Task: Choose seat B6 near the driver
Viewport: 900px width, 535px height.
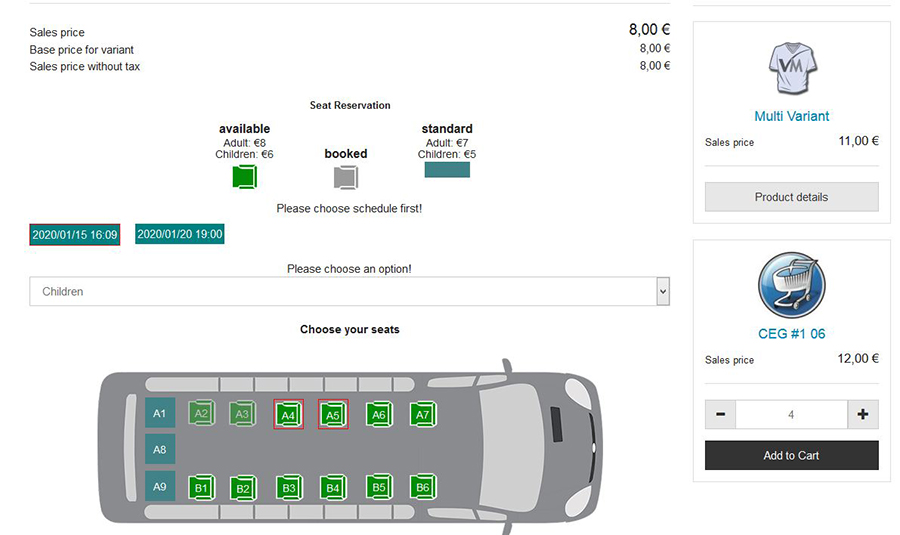Action: tap(422, 487)
